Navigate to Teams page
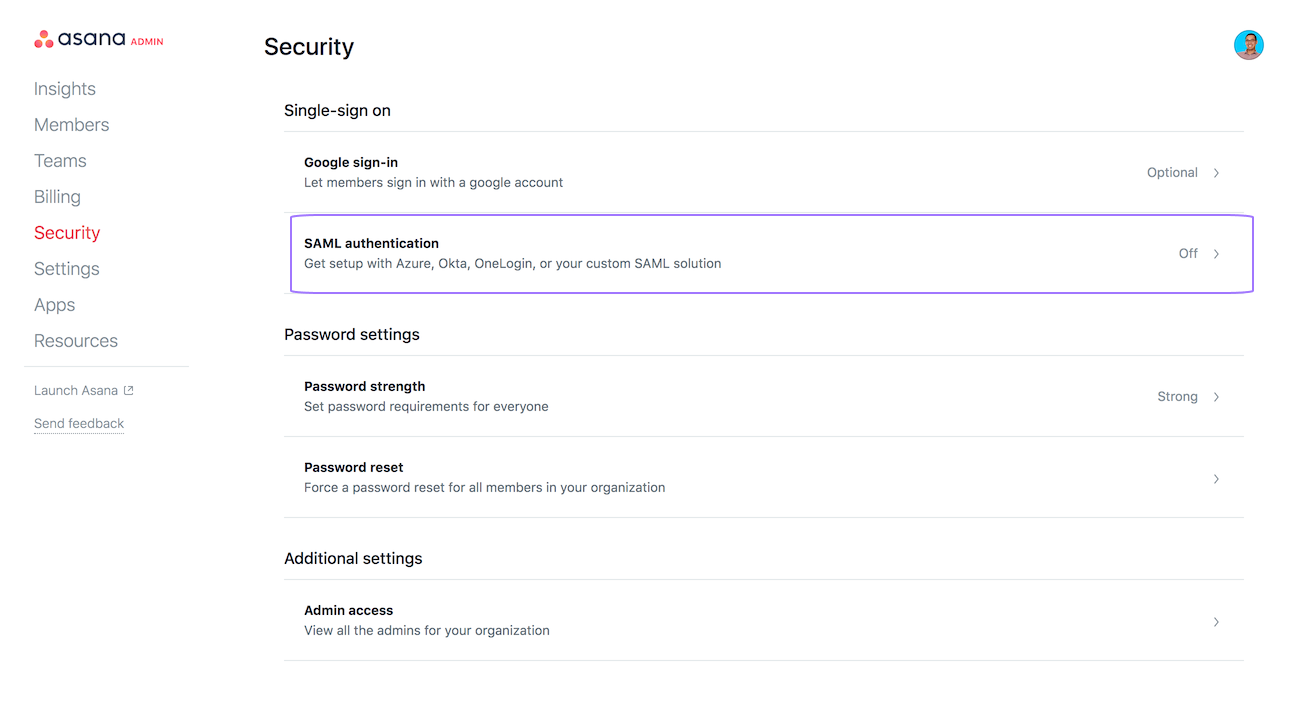1289x728 pixels. click(60, 161)
